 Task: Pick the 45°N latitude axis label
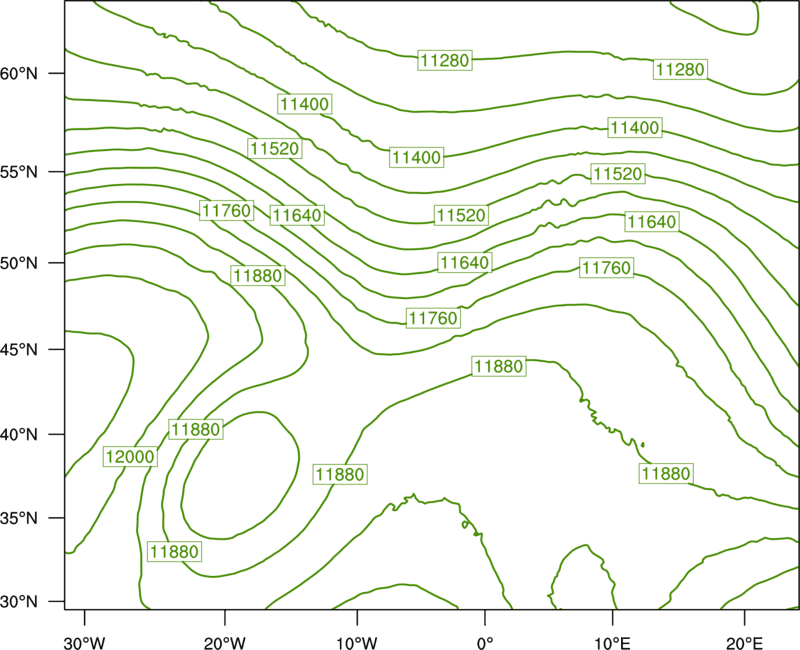coord(19,349)
